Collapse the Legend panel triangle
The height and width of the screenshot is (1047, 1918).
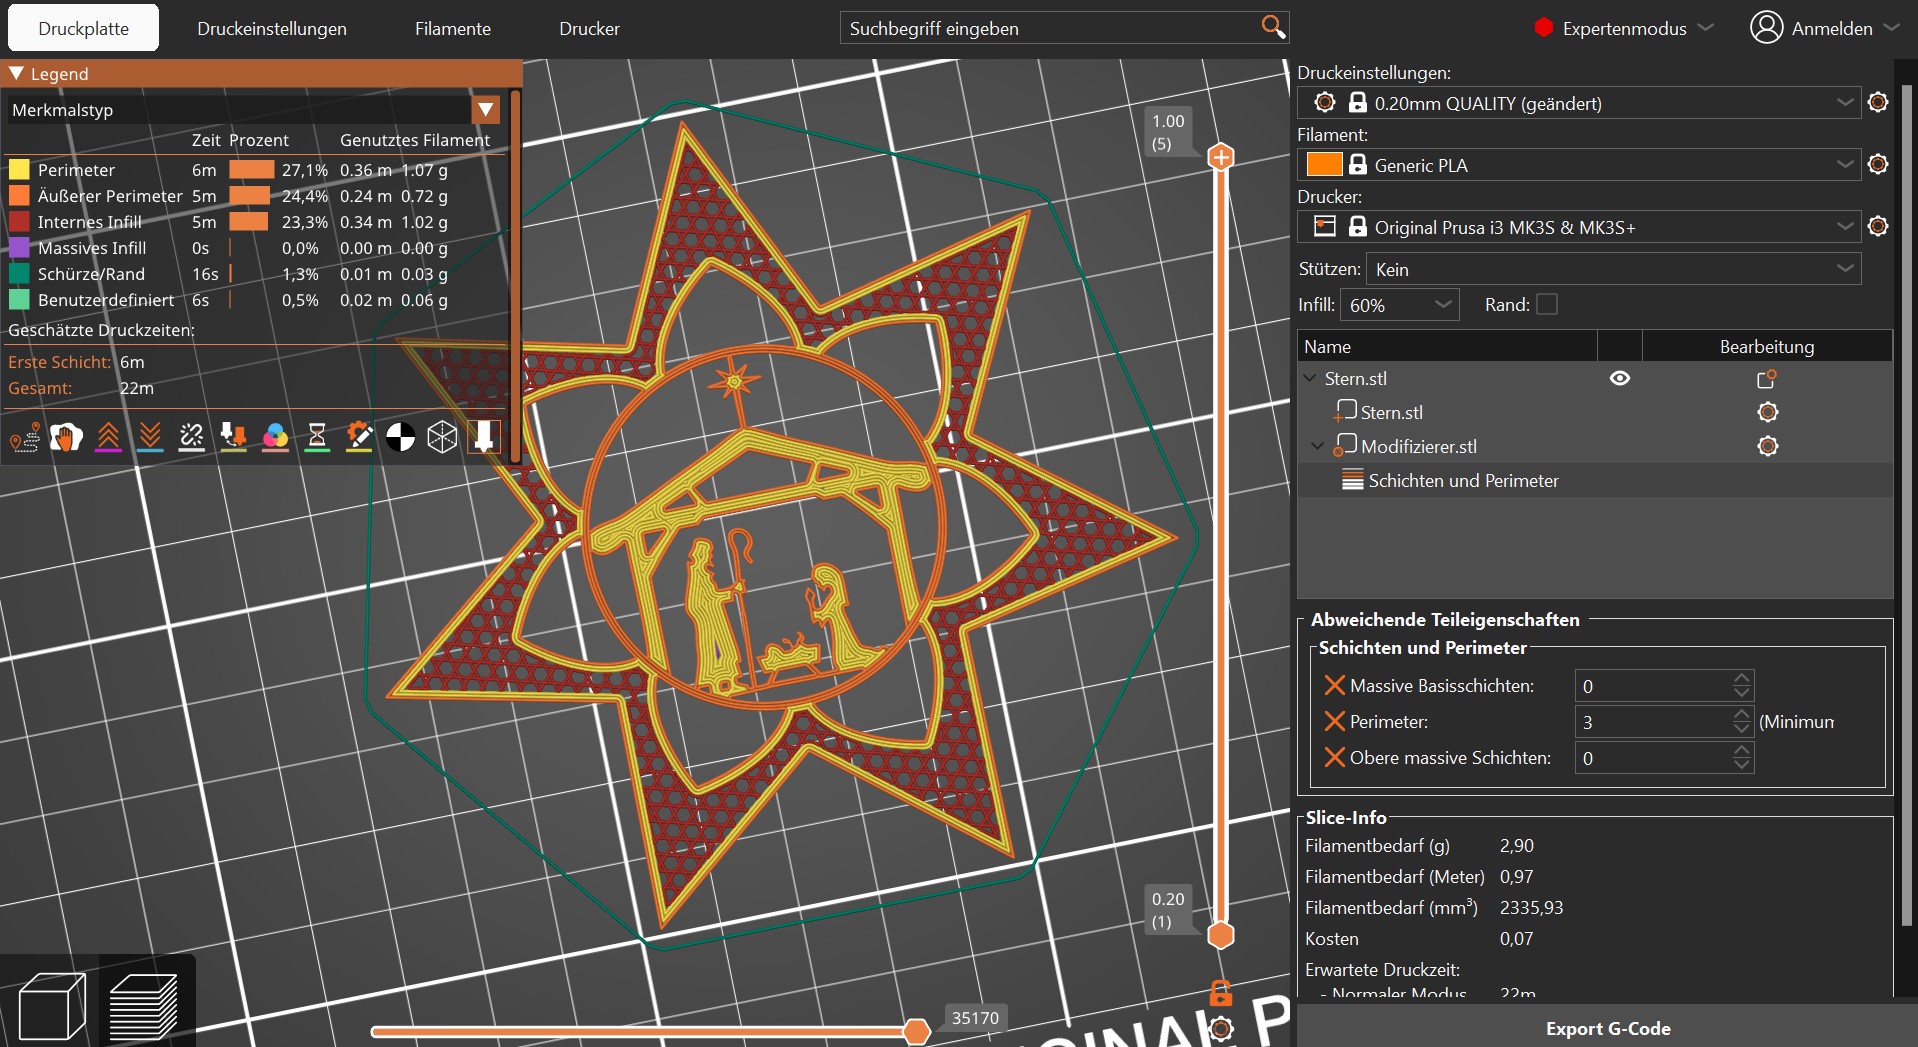tap(16, 73)
